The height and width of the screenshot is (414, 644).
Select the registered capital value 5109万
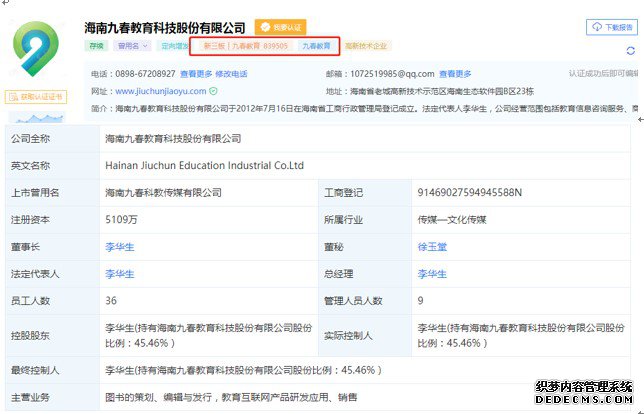(x=121, y=220)
